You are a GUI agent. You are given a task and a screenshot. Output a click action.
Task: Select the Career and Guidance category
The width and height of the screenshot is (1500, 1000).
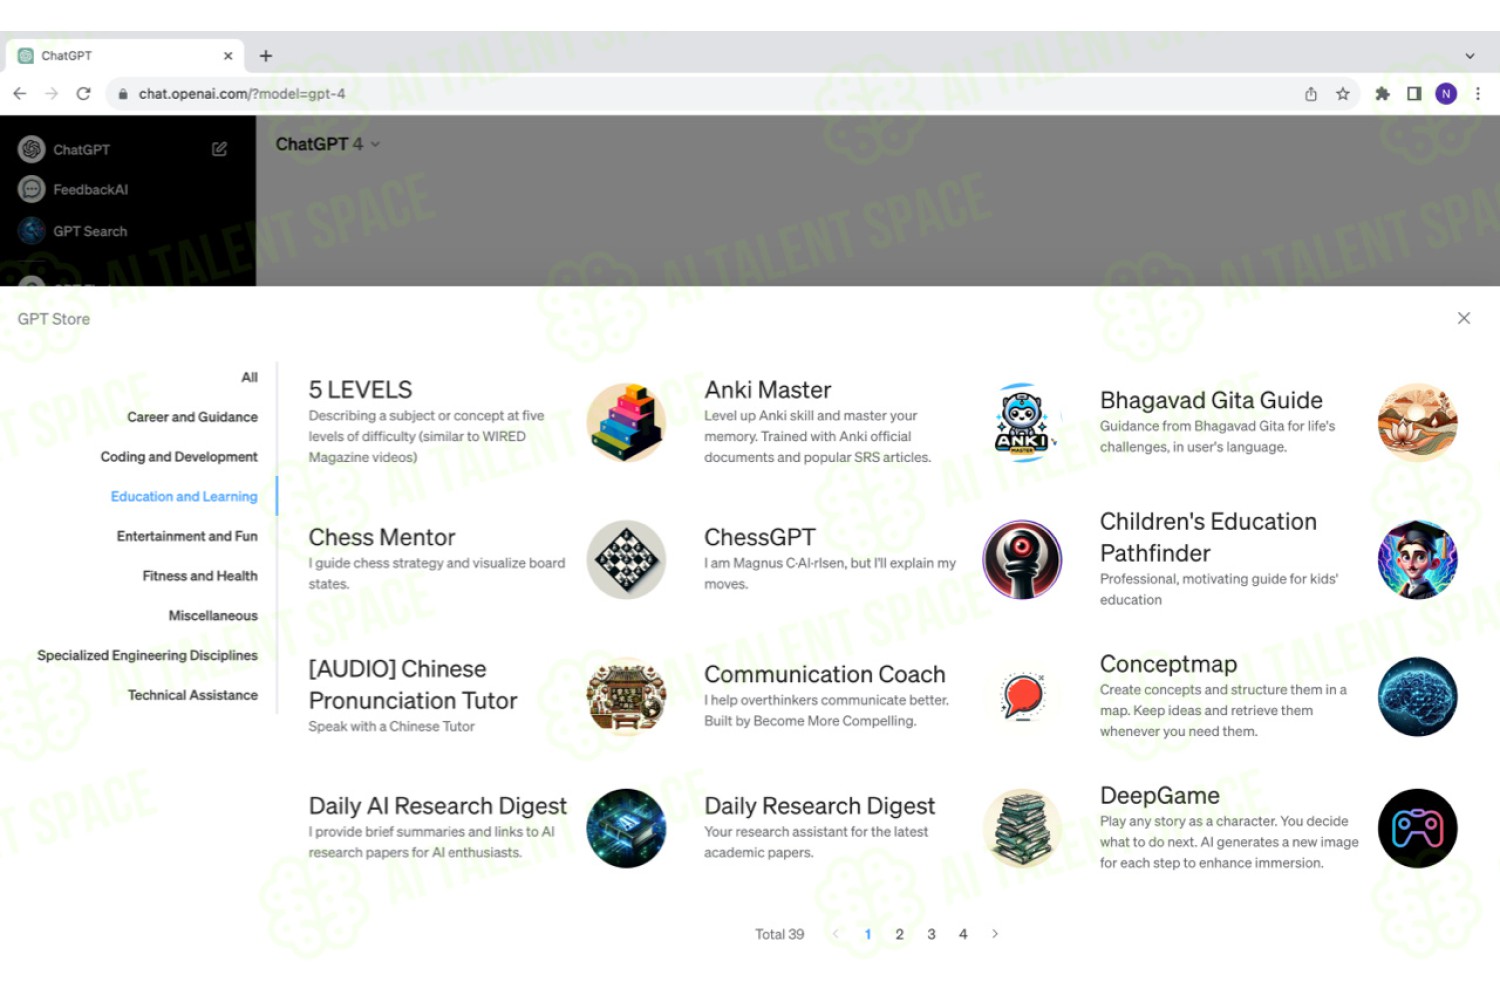coord(192,417)
